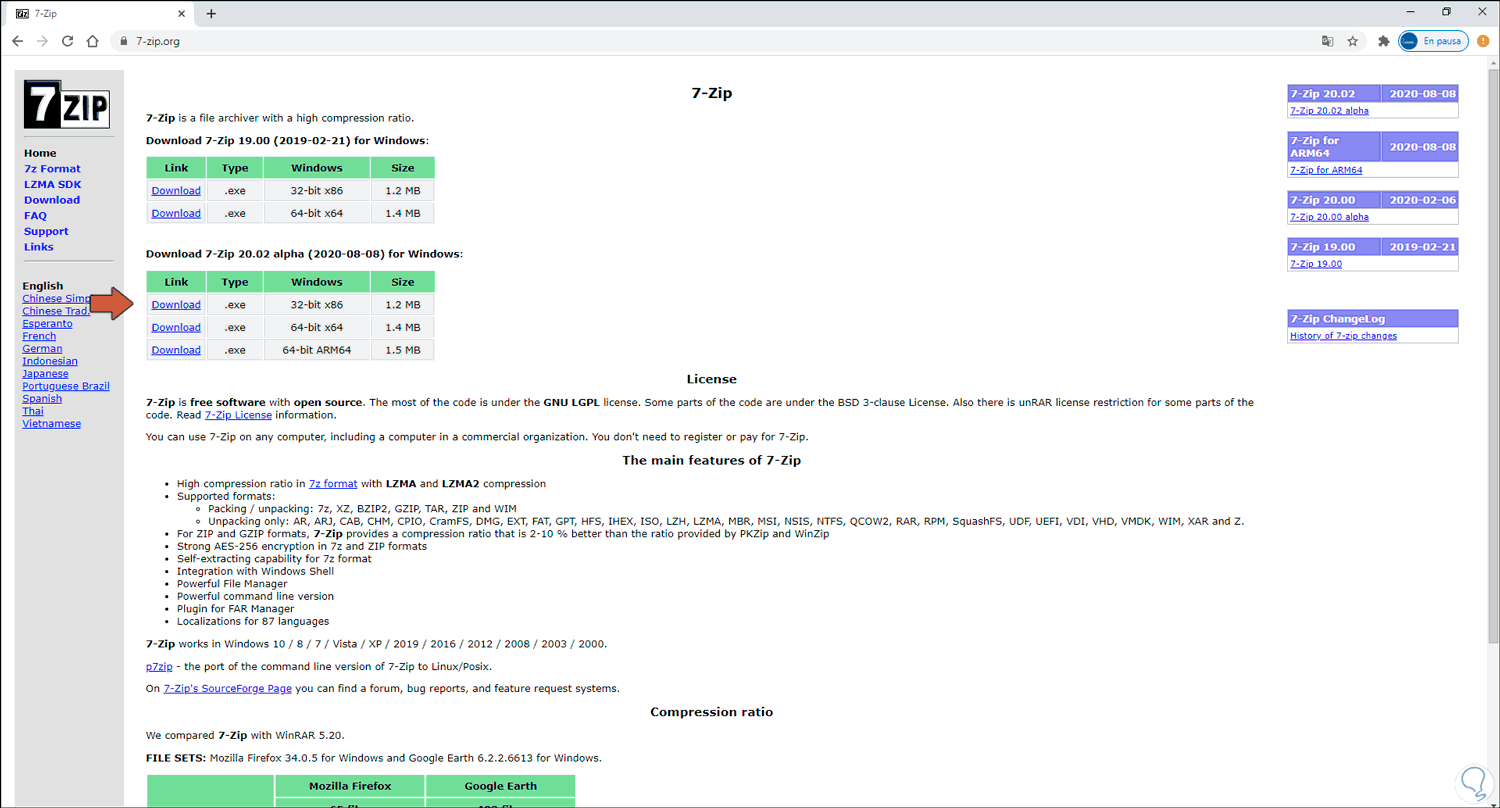Download 7-Zip 19.00 64-bit x64 installer
The height and width of the screenshot is (808, 1500).
tap(176, 214)
